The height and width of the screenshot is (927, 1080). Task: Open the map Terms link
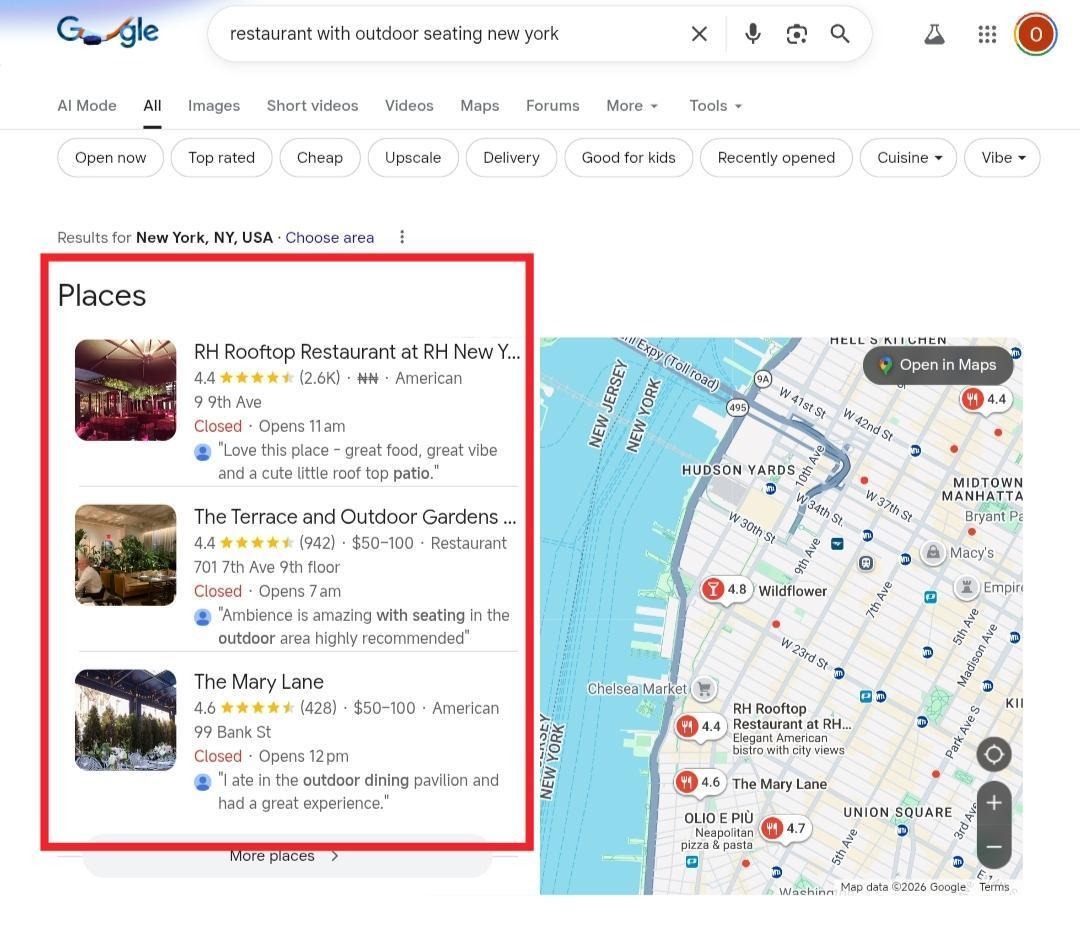994,887
